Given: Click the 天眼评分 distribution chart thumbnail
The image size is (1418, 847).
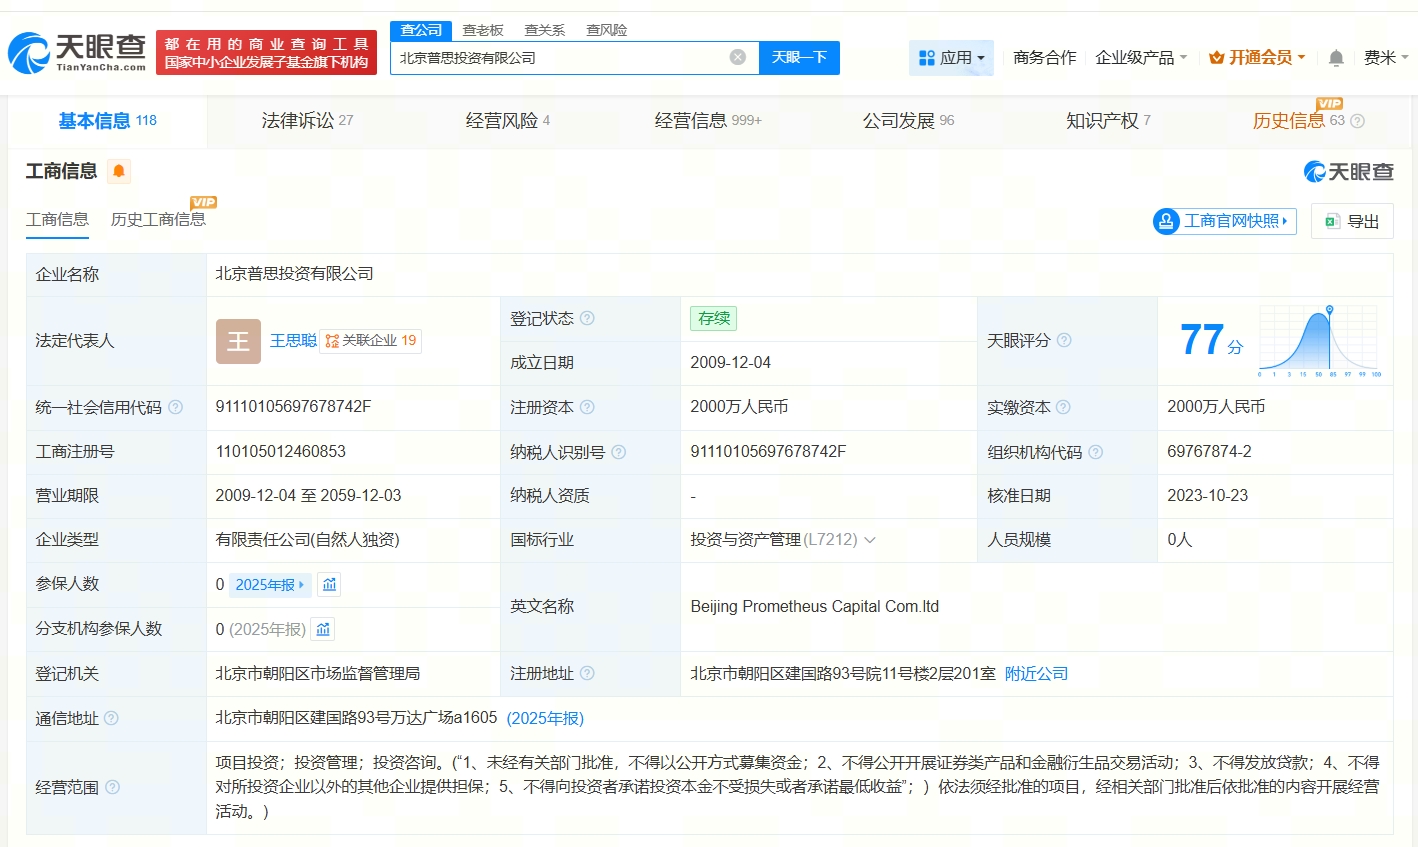Looking at the screenshot, I should coord(1320,341).
